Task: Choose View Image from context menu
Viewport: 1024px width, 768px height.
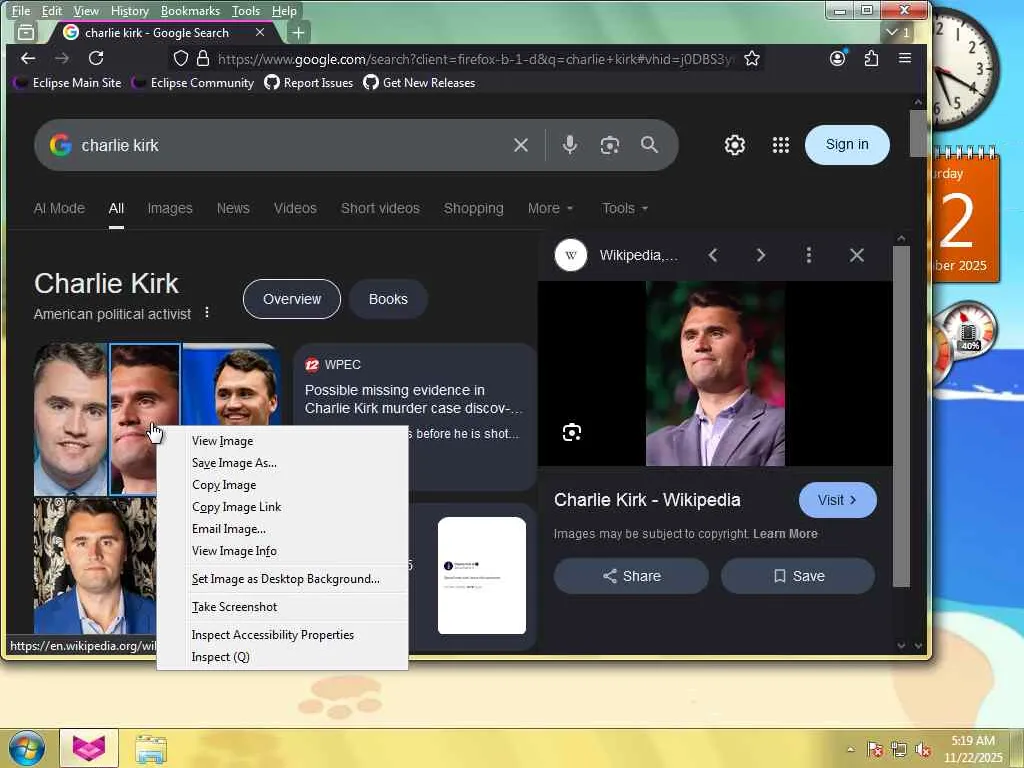Action: 283,441
